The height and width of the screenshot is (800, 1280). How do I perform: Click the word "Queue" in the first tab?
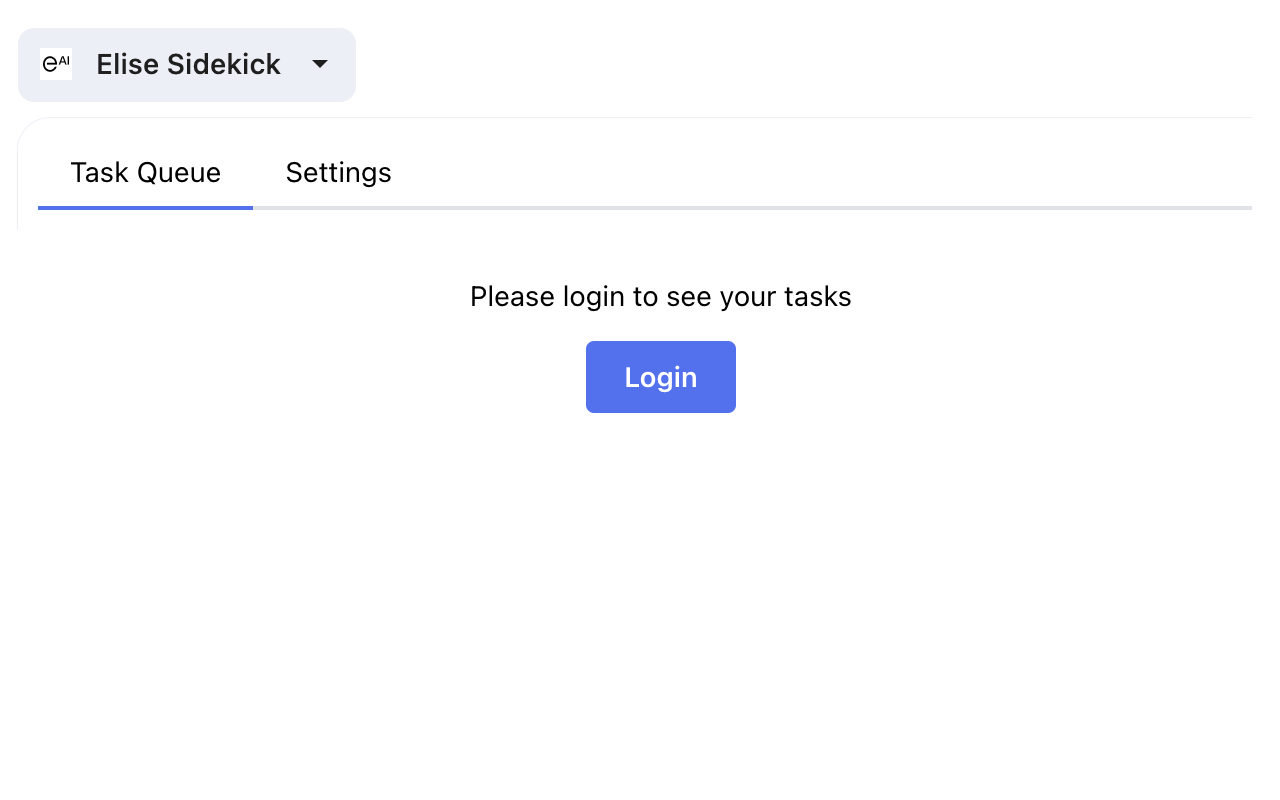coord(179,173)
